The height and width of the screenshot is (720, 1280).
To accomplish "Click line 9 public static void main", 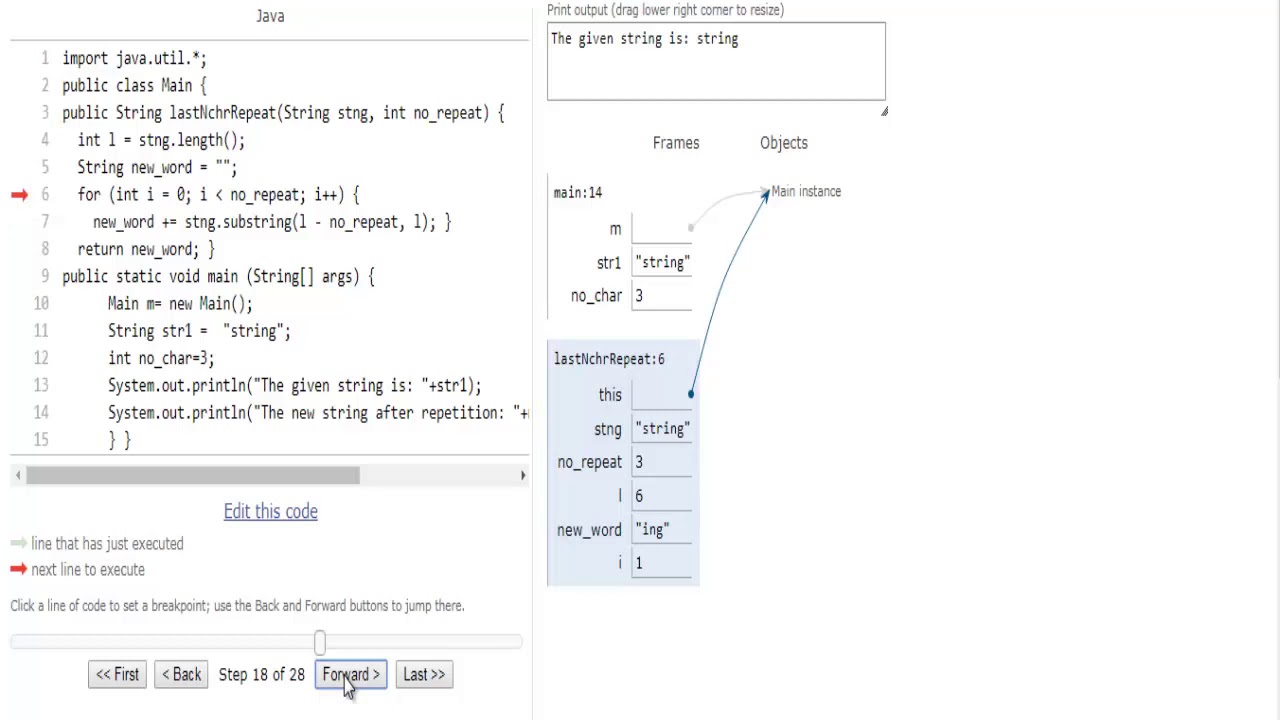I will pos(218,277).
